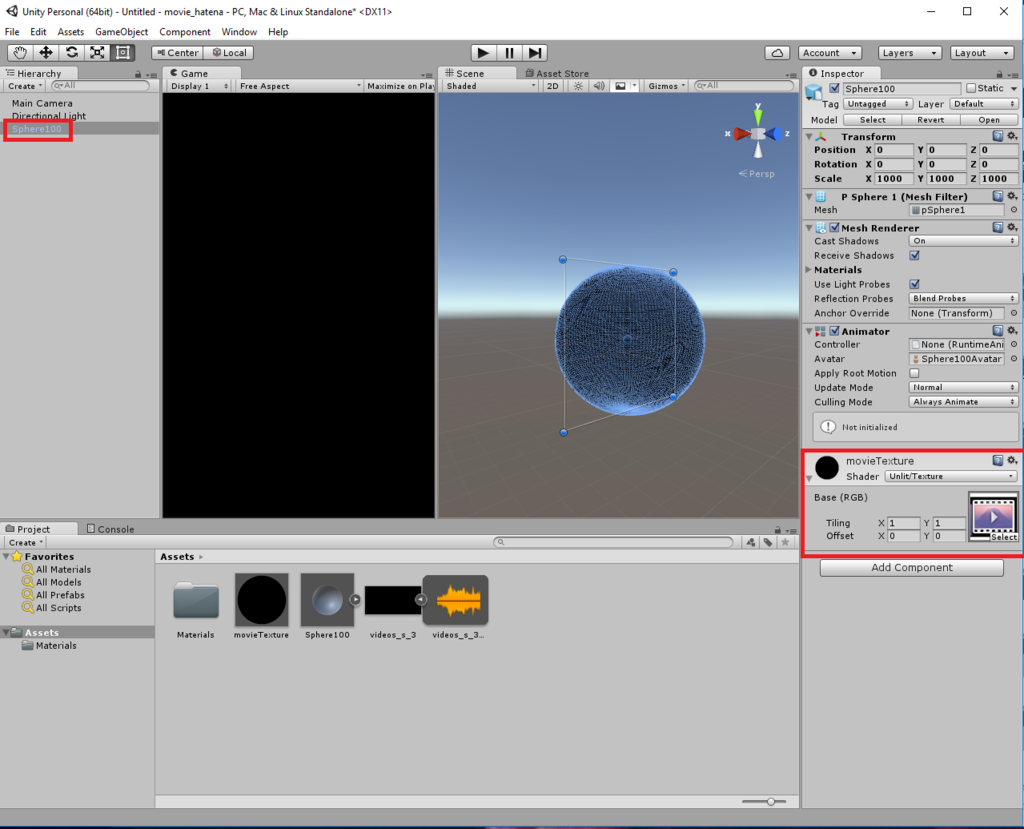Open Culling Mode dropdown
1024x829 pixels.
click(963, 402)
